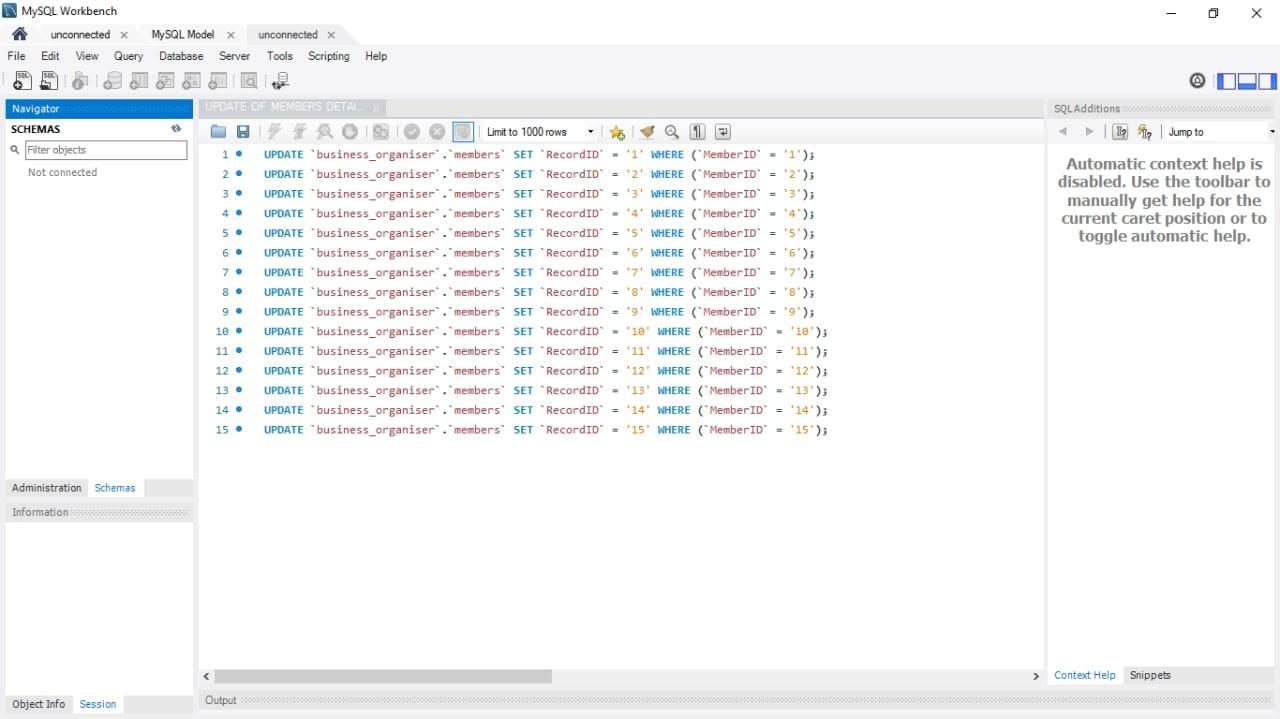Image resolution: width=1280 pixels, height=719 pixels.
Task: Collapse the SCHEMAS section refresh arrows
Action: click(x=176, y=128)
